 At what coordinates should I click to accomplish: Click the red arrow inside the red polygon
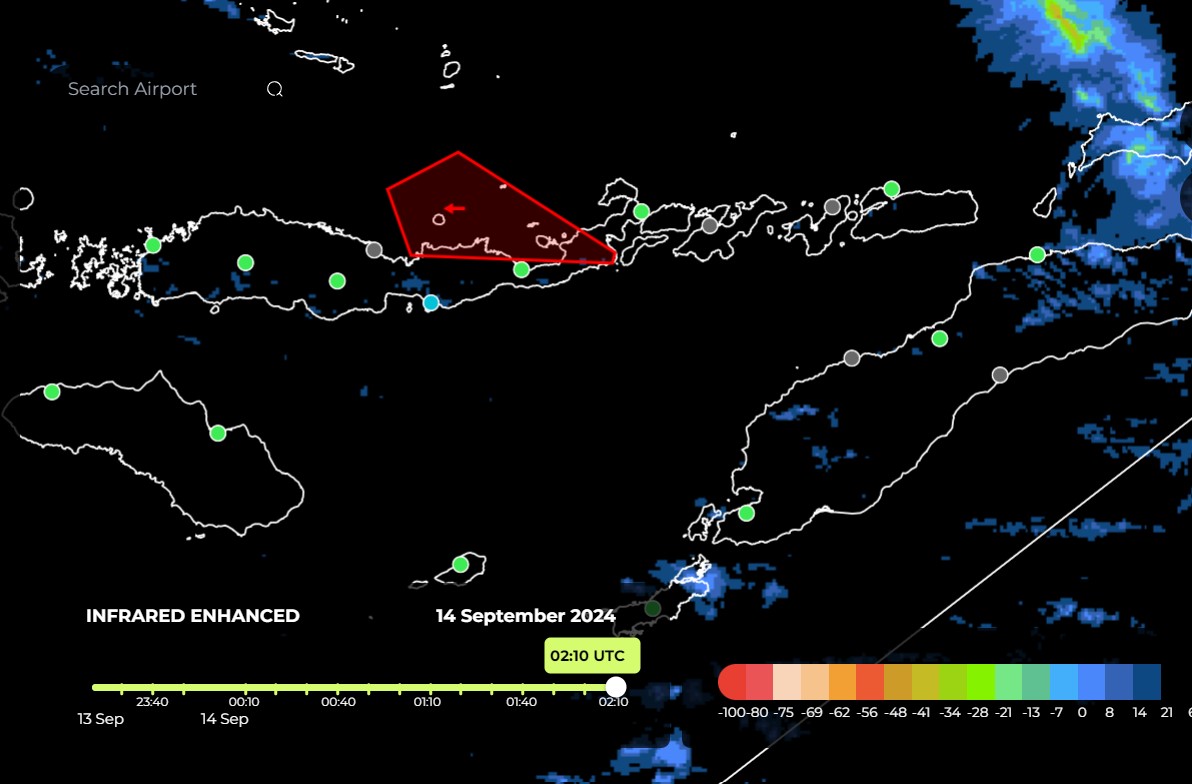[455, 208]
